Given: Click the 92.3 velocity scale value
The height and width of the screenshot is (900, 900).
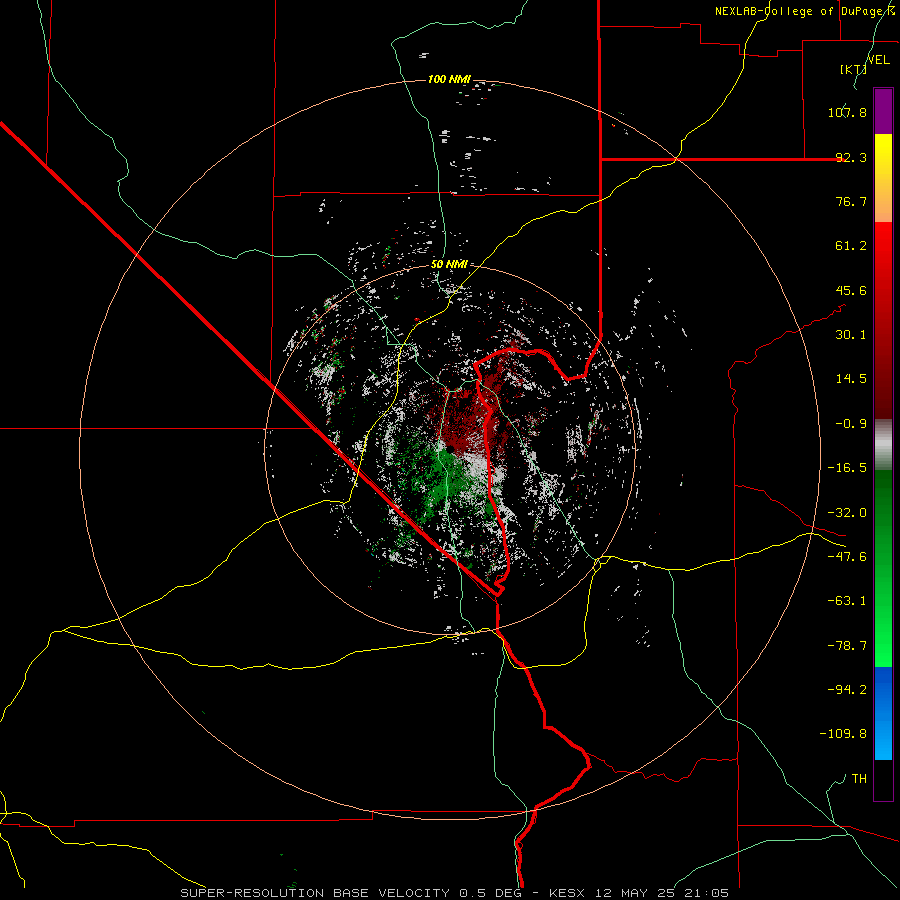Looking at the screenshot, I should [x=851, y=157].
